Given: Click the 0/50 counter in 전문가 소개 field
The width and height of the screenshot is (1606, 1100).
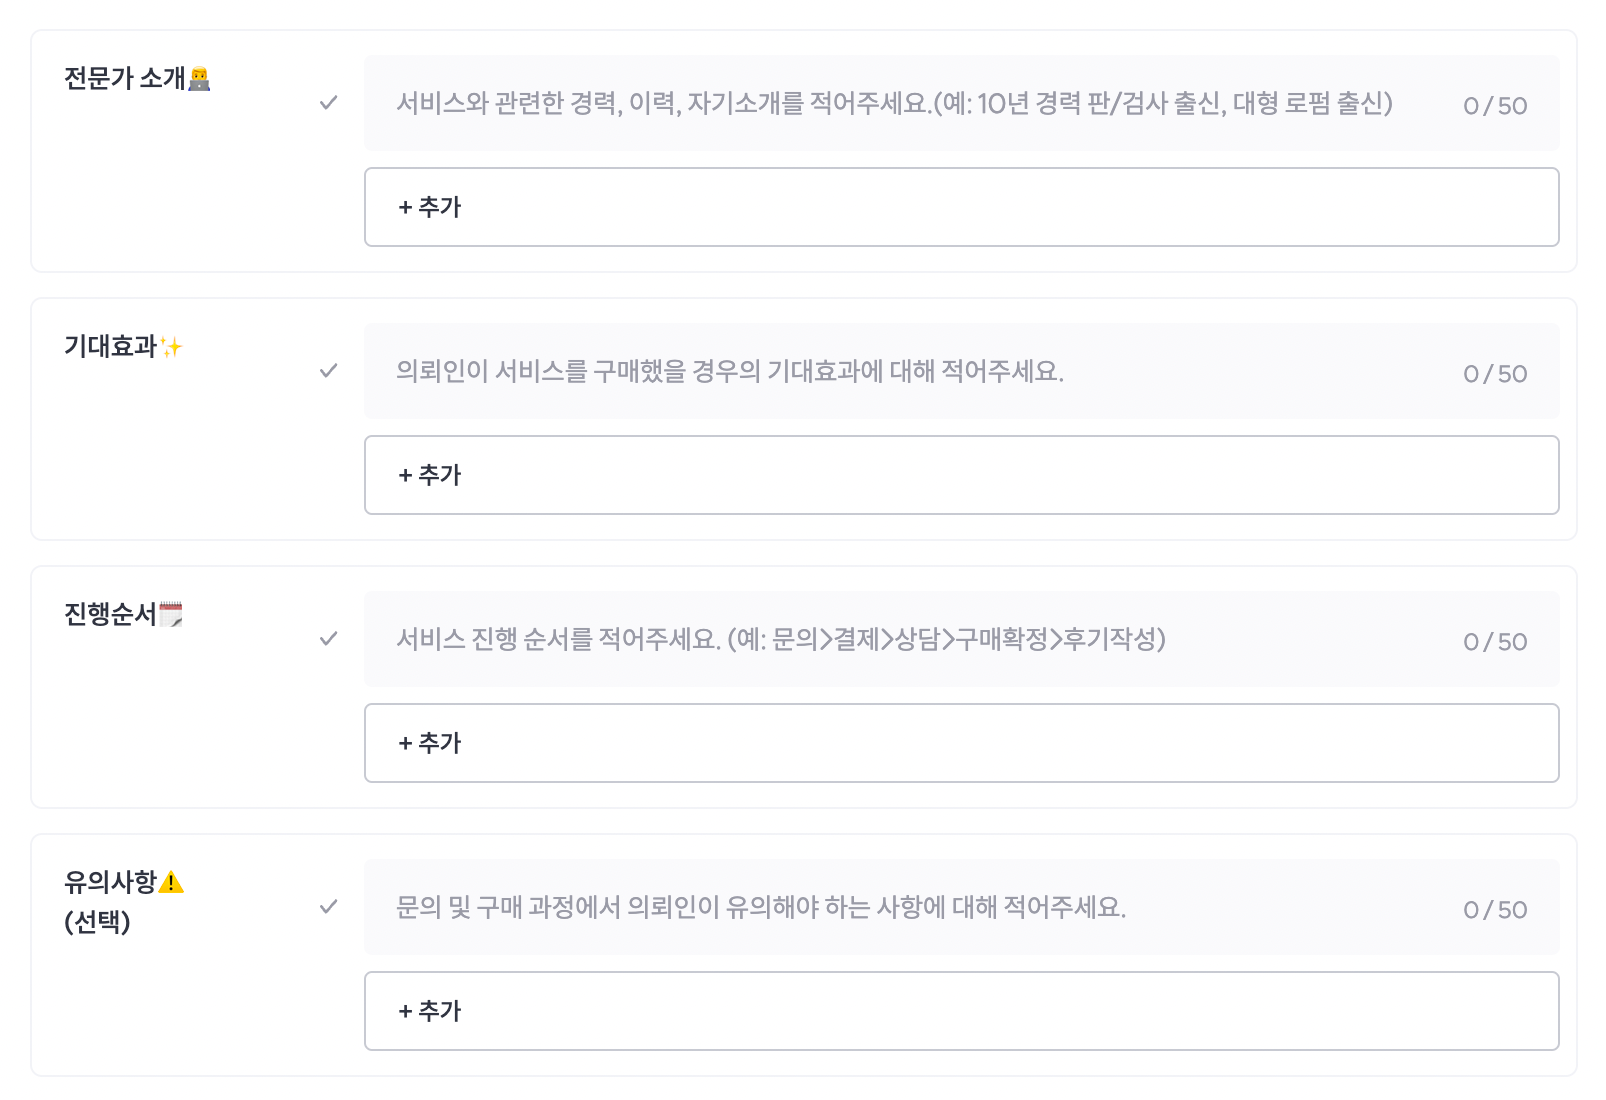Looking at the screenshot, I should (1495, 106).
